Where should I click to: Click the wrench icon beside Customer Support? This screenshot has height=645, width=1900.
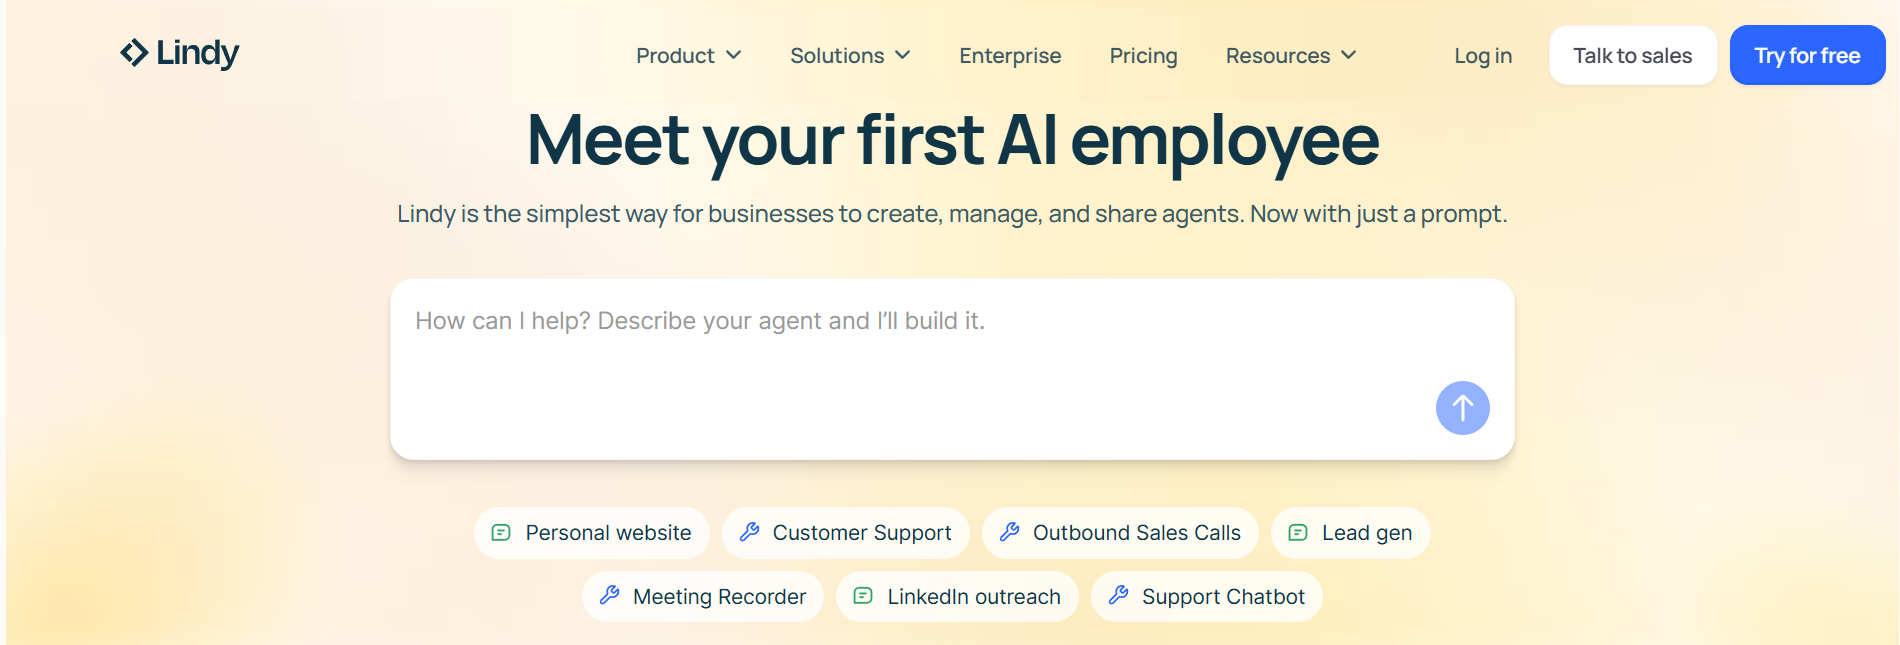pos(749,533)
